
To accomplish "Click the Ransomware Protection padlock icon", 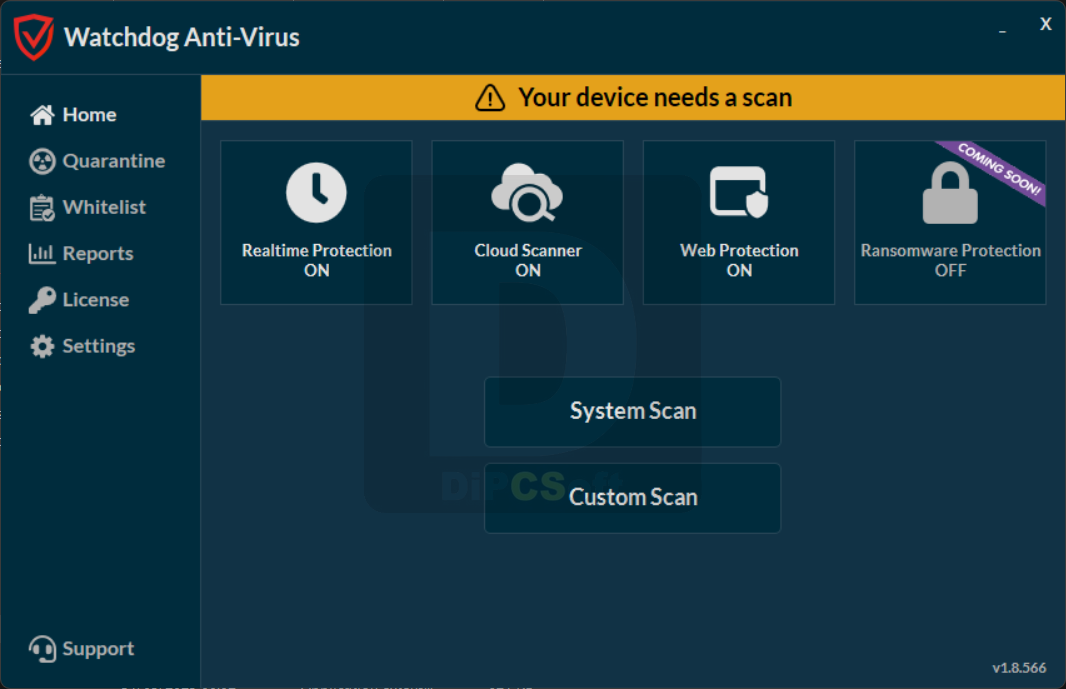I will tap(950, 192).
